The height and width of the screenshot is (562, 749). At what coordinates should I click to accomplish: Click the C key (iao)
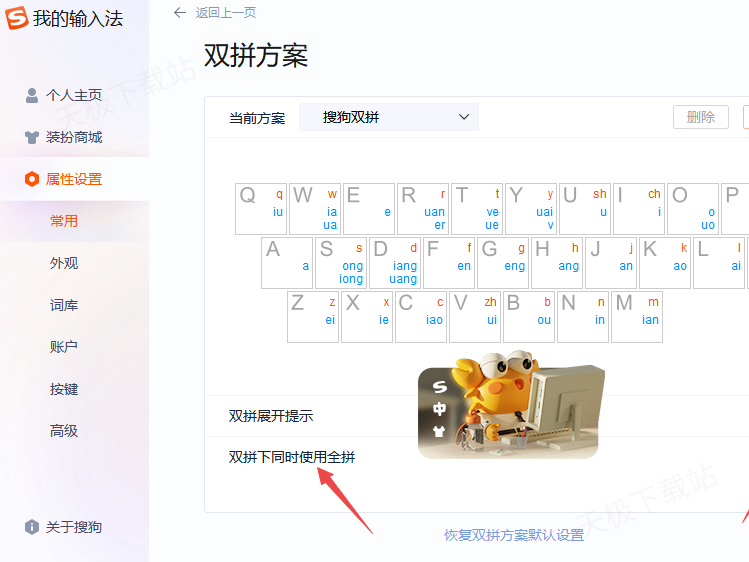click(x=421, y=317)
